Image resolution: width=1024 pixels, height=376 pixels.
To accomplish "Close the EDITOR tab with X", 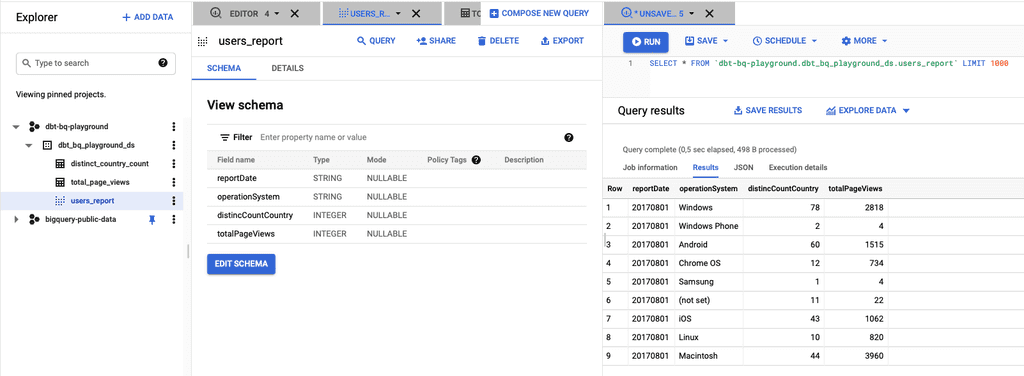I will click(x=295, y=13).
